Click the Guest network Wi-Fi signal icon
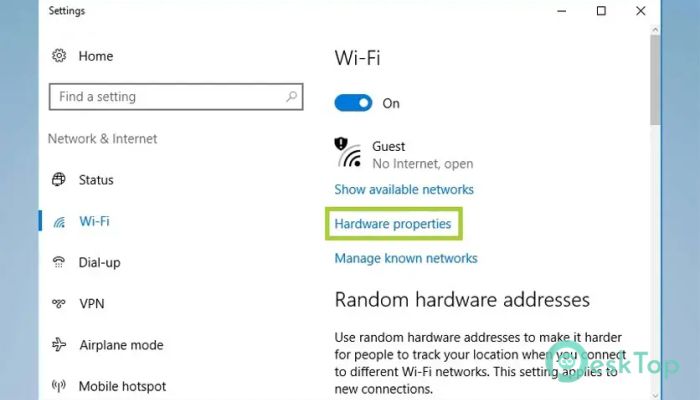The width and height of the screenshot is (700, 400). [x=348, y=154]
